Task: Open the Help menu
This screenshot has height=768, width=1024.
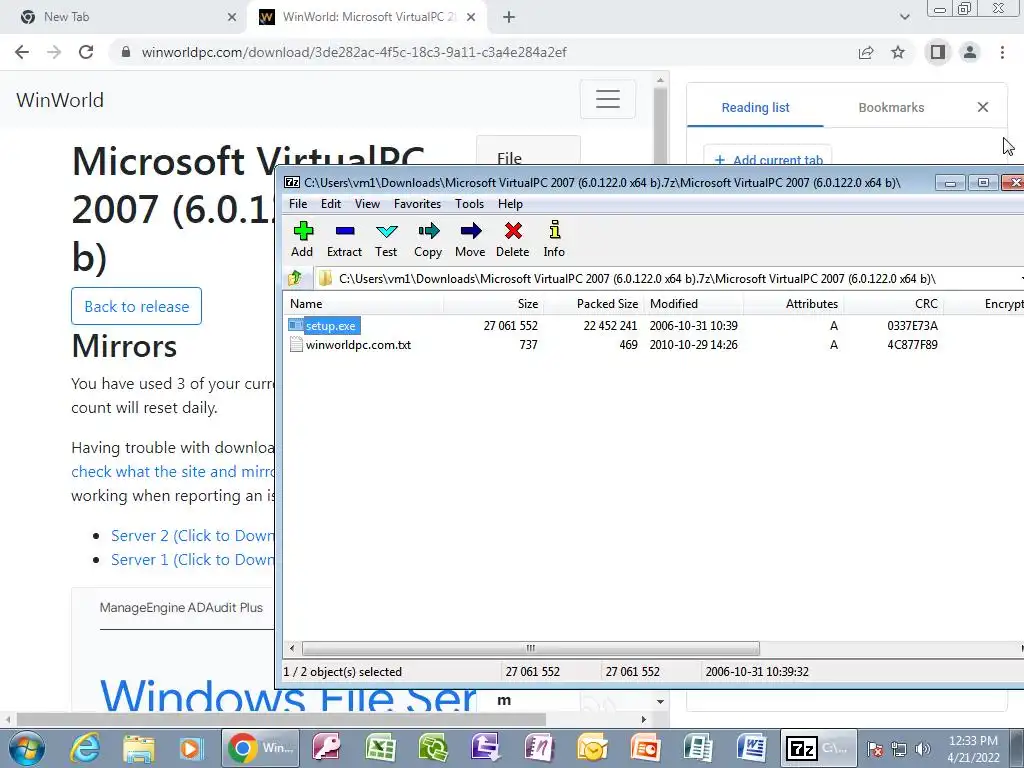Action: coord(510,204)
